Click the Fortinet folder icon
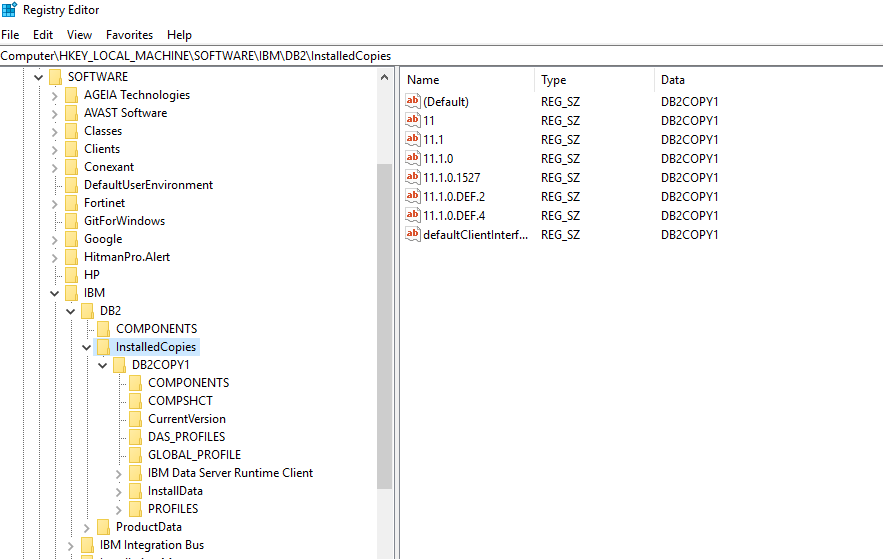Screen dimensions: 883x559 point(72,203)
